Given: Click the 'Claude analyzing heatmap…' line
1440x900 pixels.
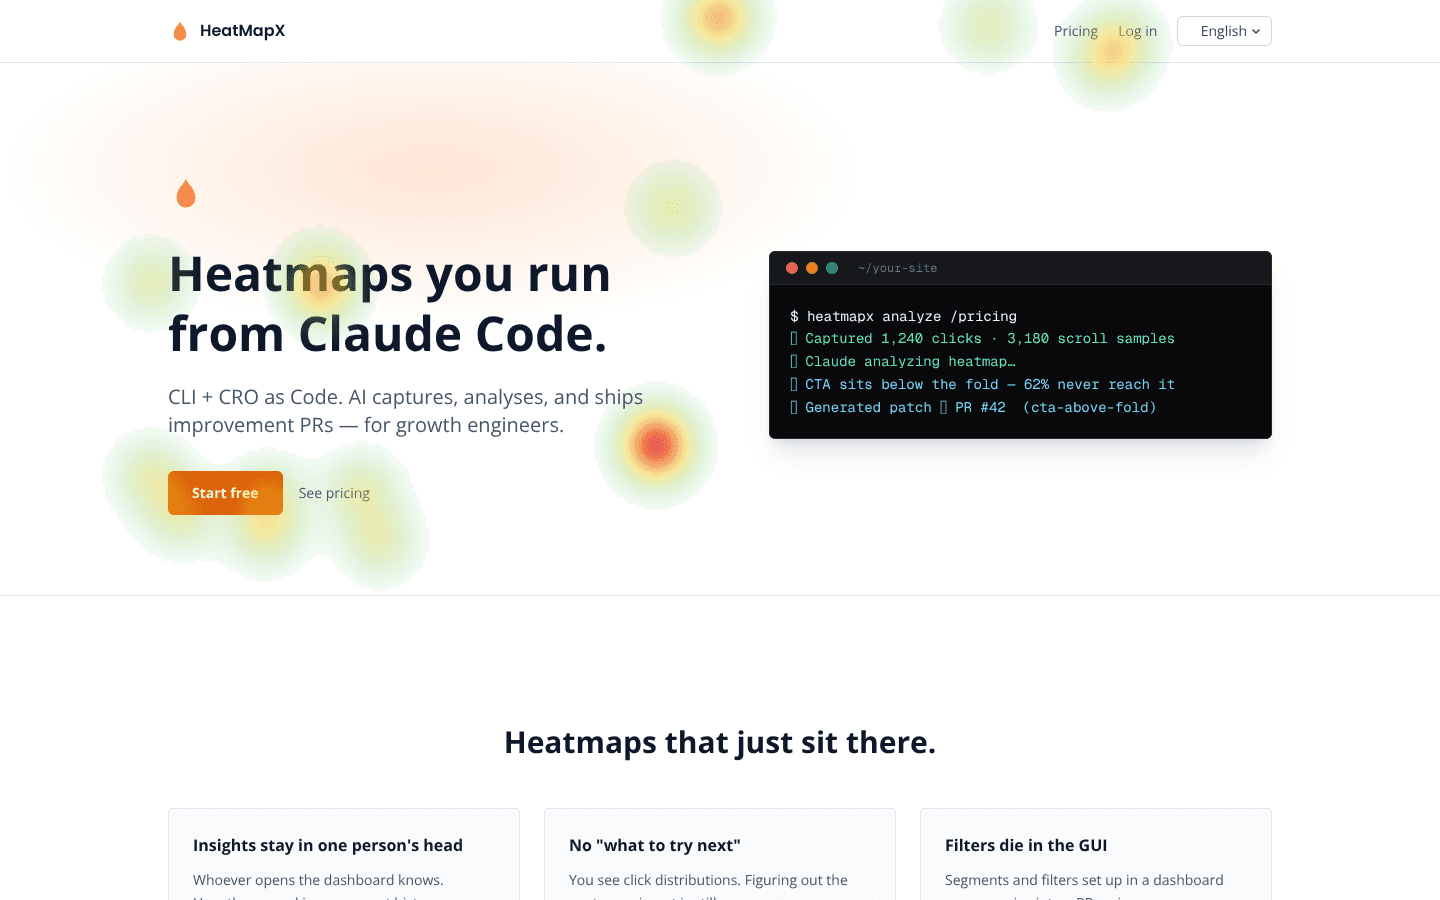Looking at the screenshot, I should coord(902,362).
